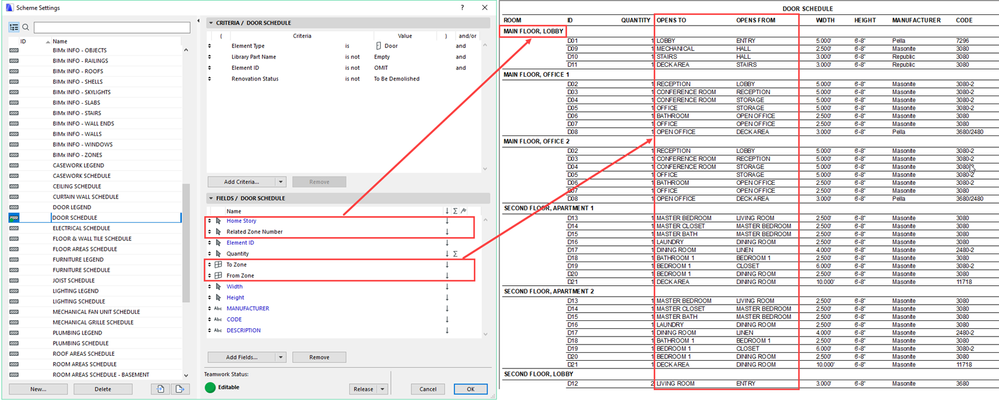Select CURTAIN WALL SCHEDULE in scheme list

(x=86, y=197)
